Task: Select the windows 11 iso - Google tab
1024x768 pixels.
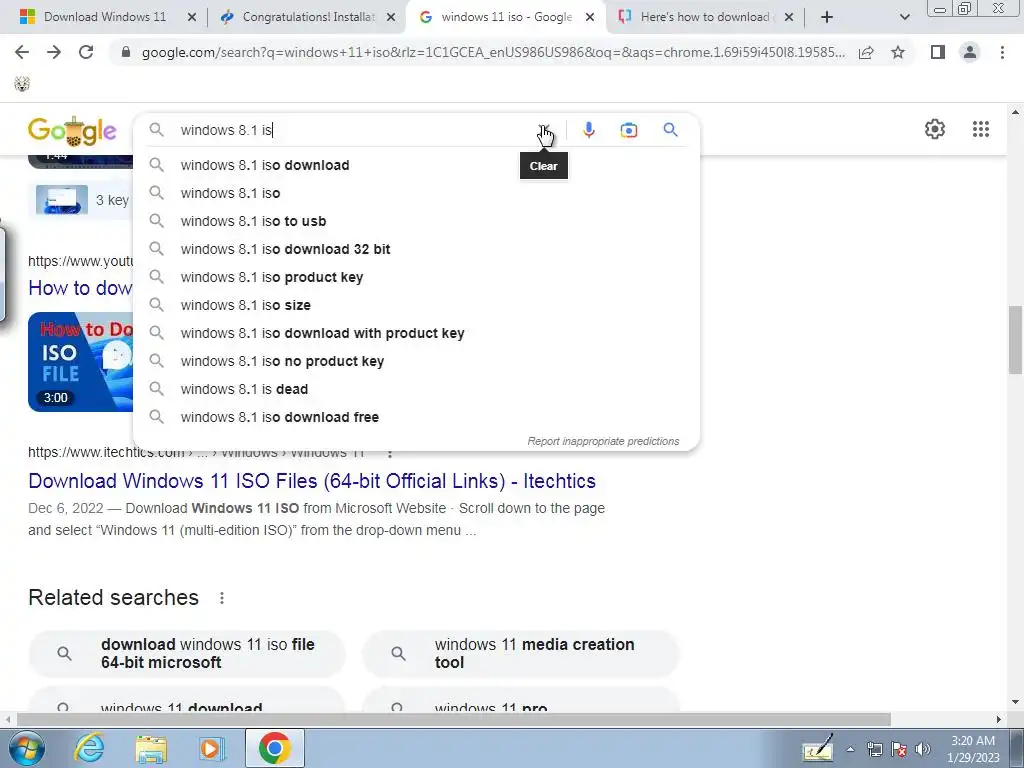Action: tap(506, 17)
